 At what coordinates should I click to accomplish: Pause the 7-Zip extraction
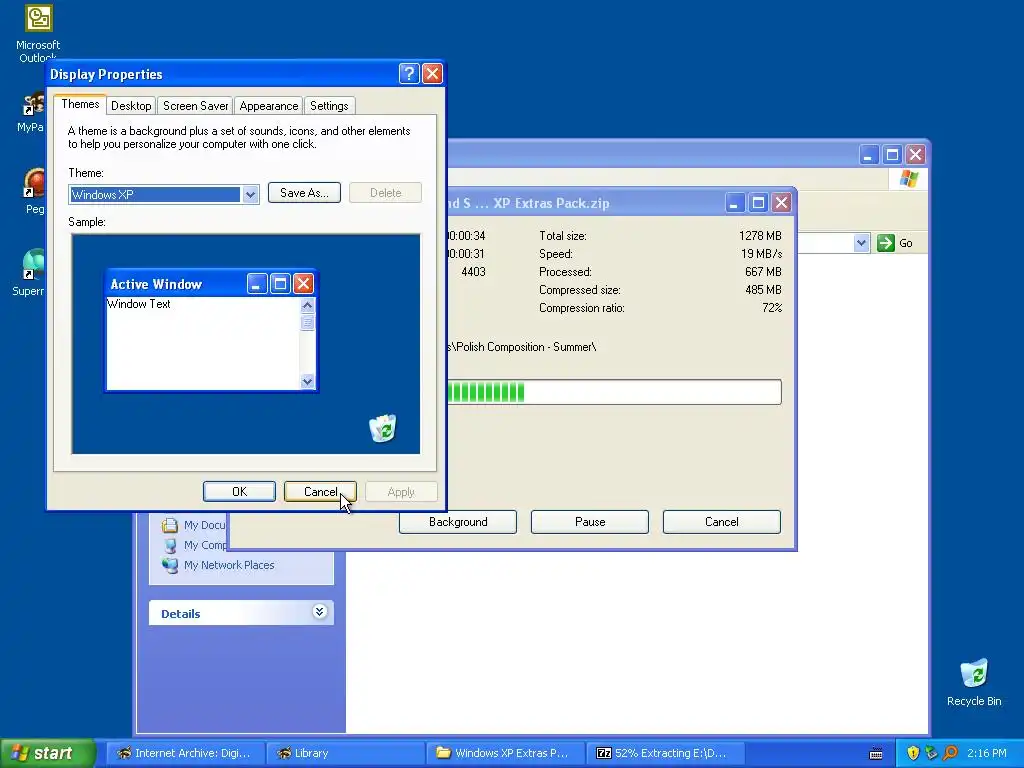[x=590, y=522]
